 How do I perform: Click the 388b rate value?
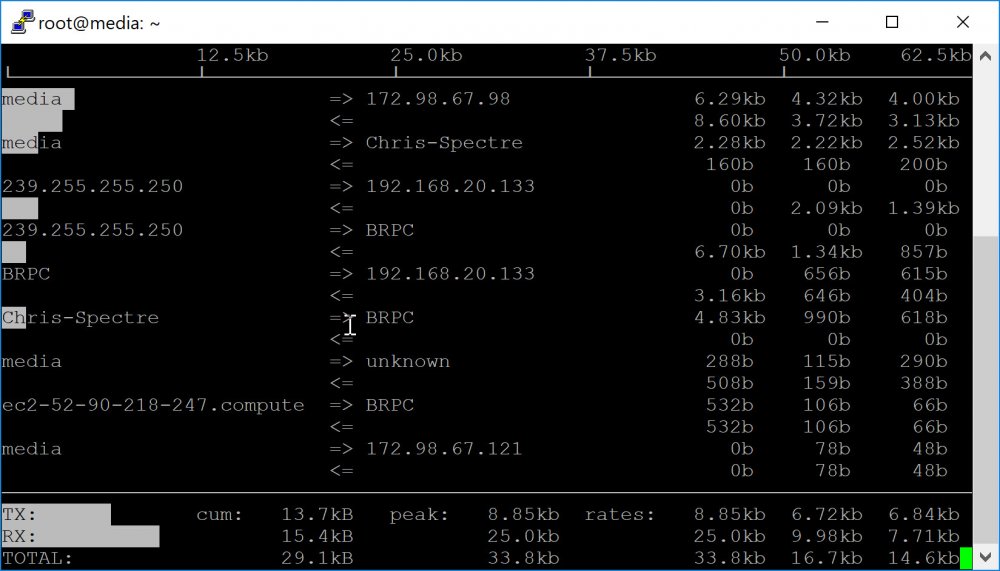click(923, 383)
